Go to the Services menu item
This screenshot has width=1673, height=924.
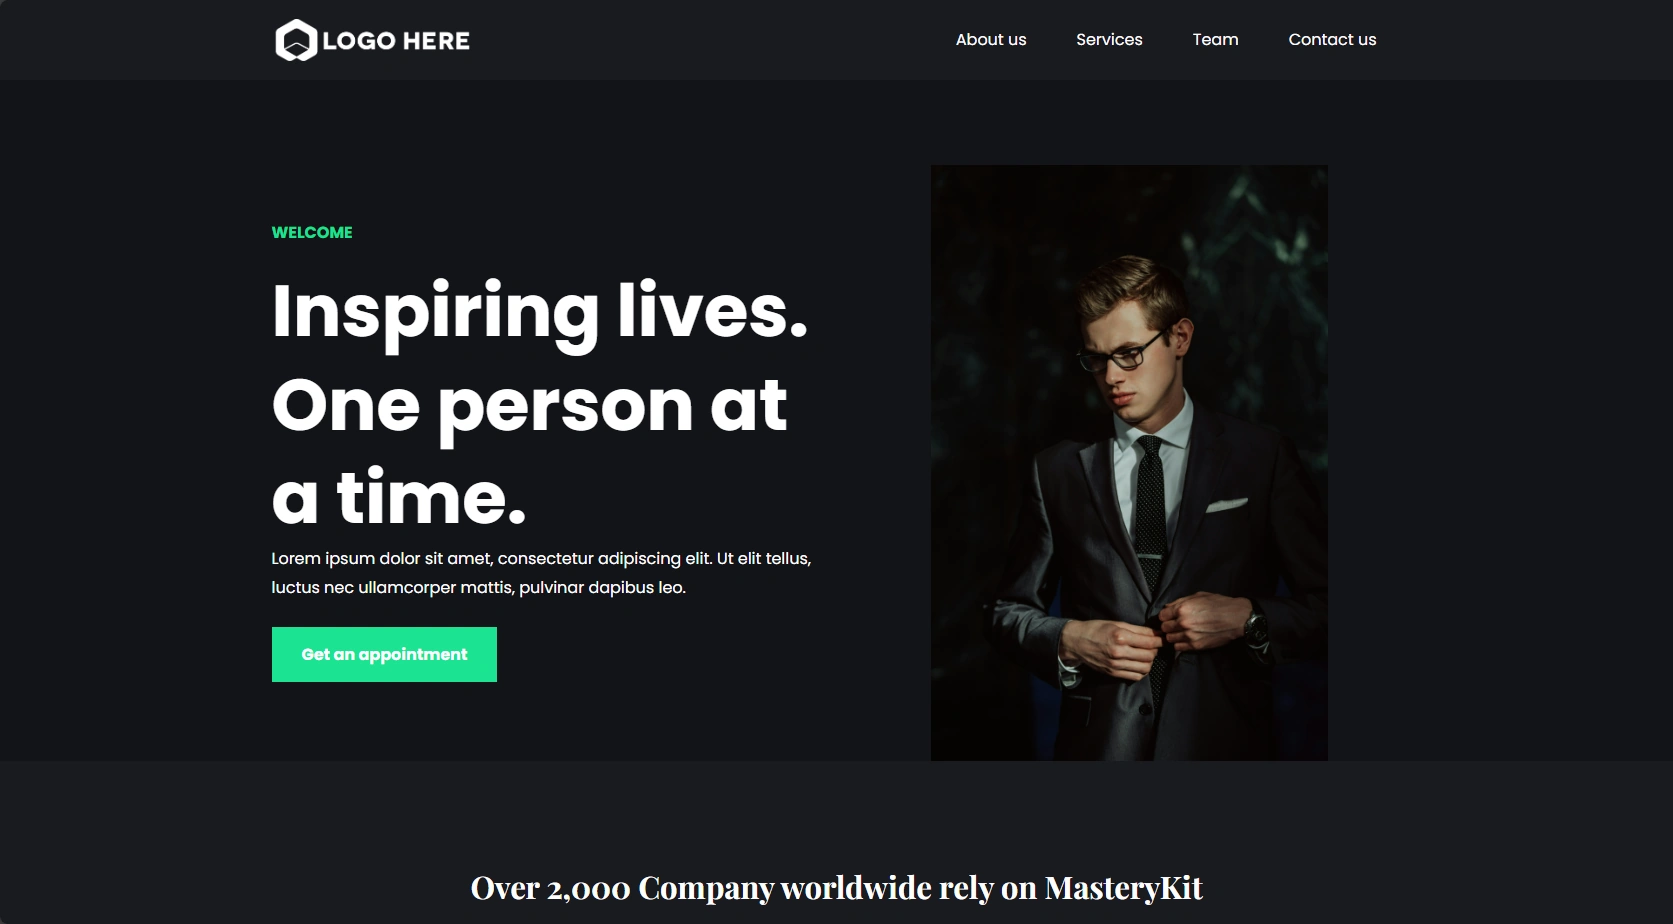(x=1109, y=40)
